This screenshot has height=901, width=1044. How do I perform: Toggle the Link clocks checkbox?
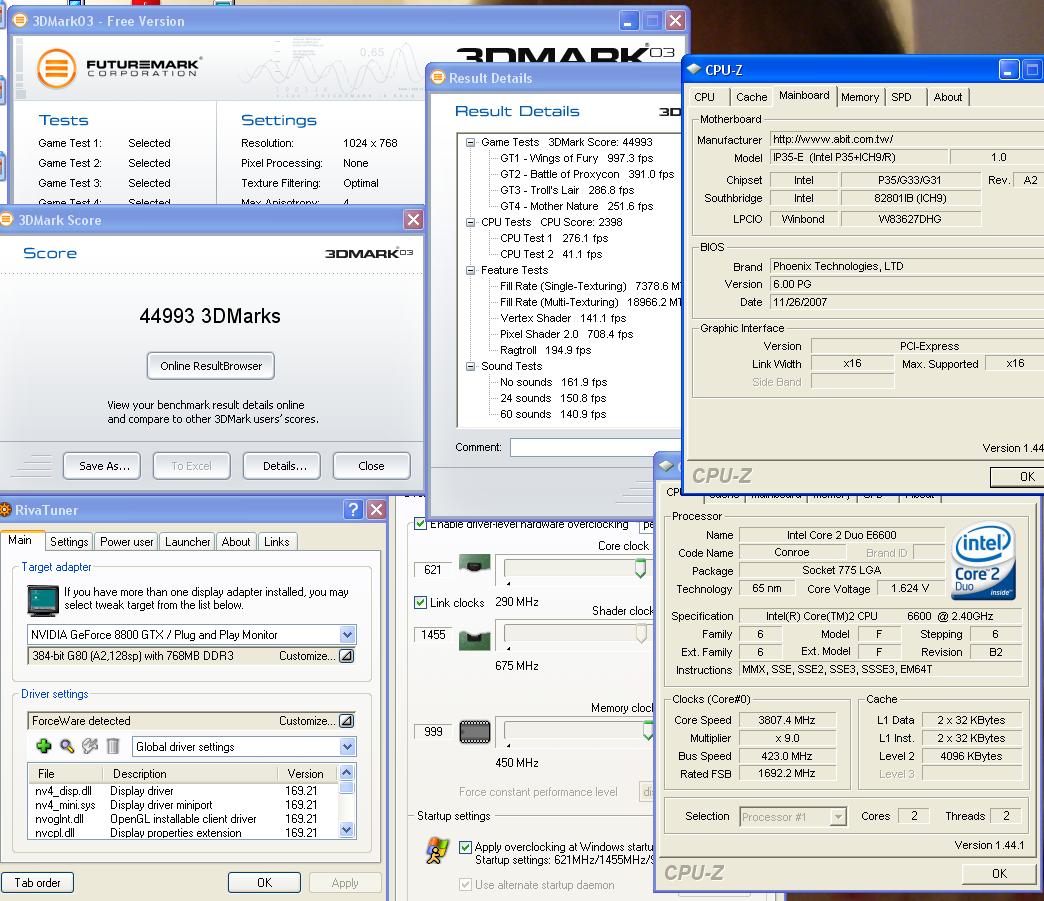420,603
